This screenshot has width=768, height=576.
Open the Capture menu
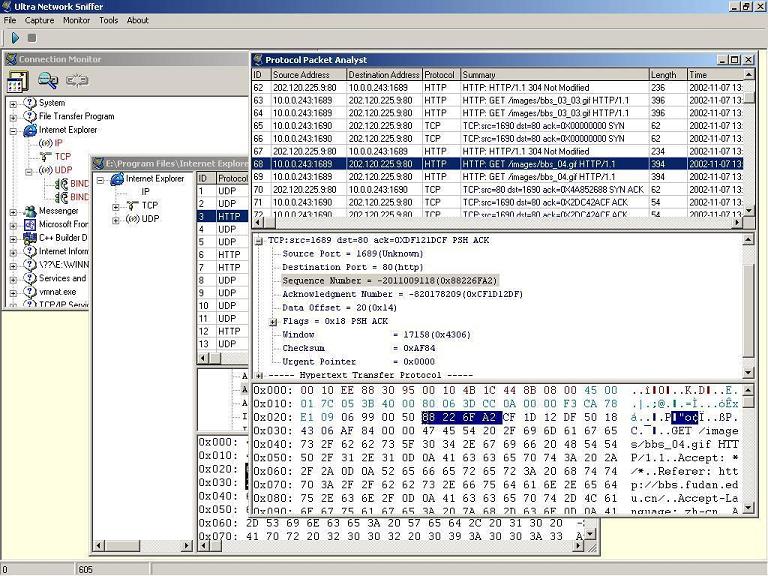coord(39,20)
